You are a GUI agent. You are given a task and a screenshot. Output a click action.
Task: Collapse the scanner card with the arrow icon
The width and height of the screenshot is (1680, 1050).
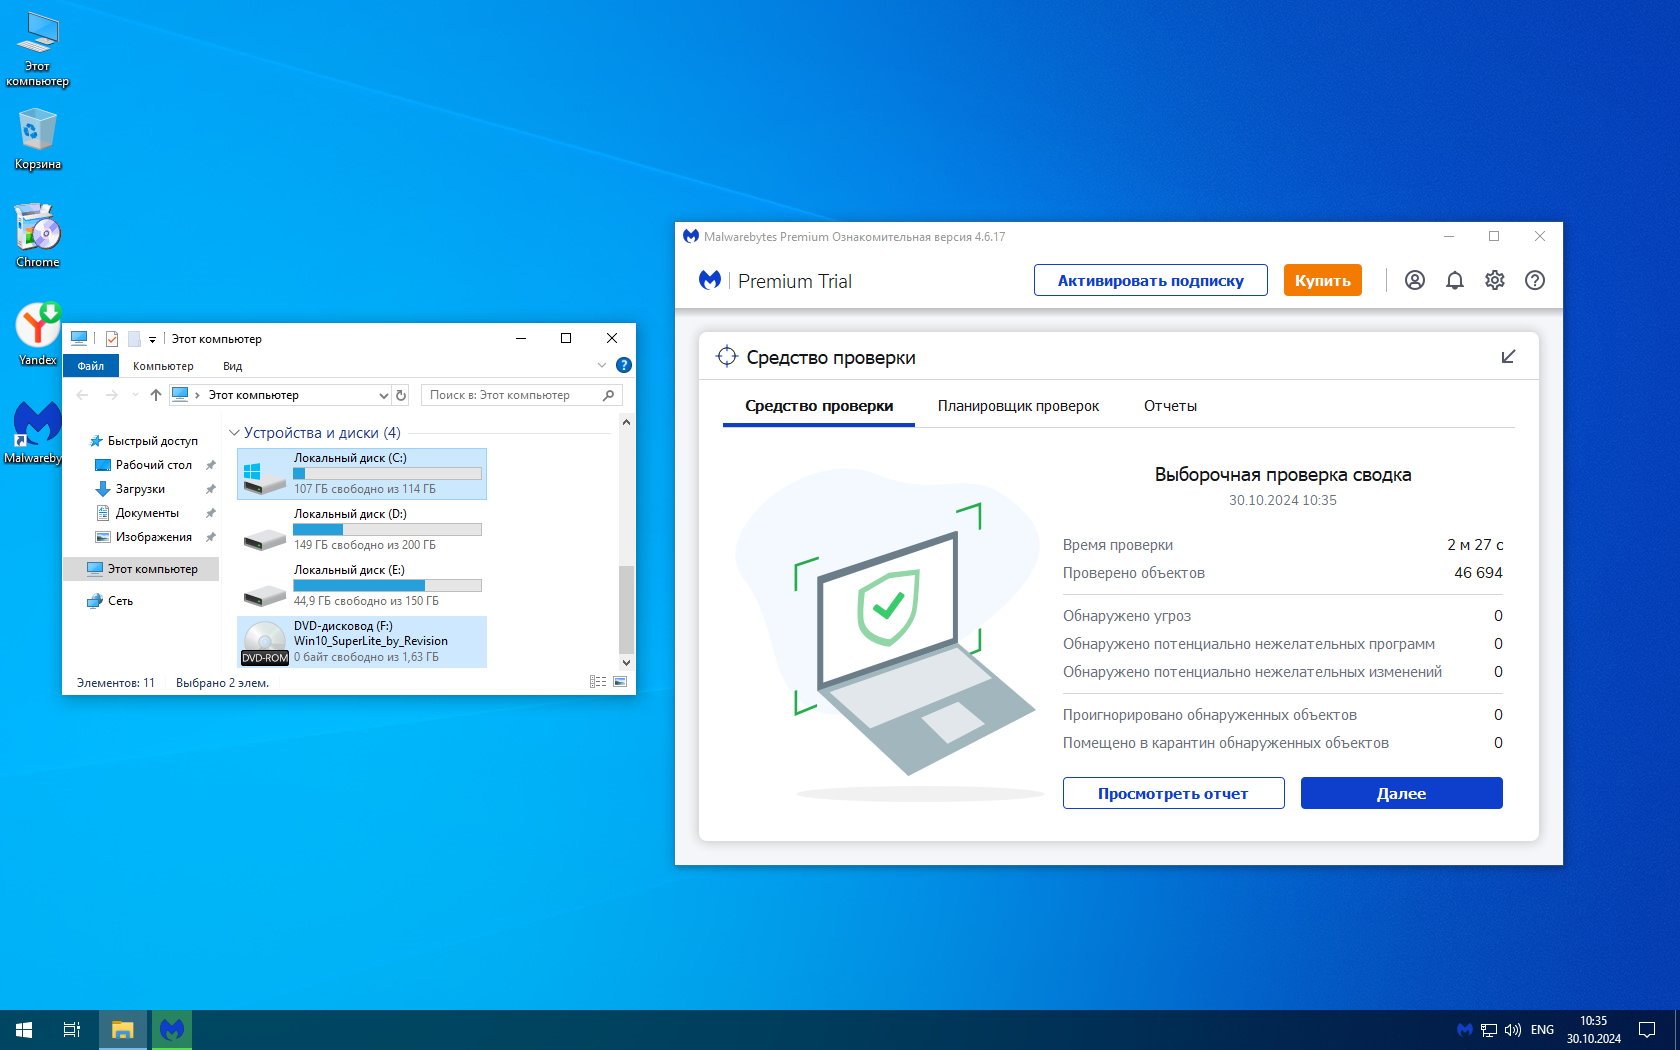click(x=1508, y=357)
